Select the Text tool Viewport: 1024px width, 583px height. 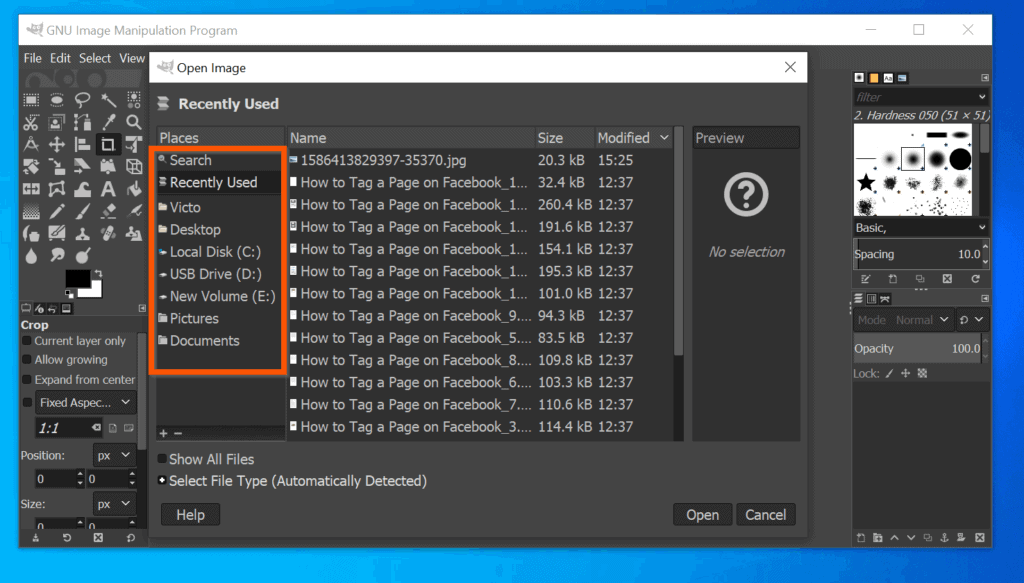coord(108,188)
